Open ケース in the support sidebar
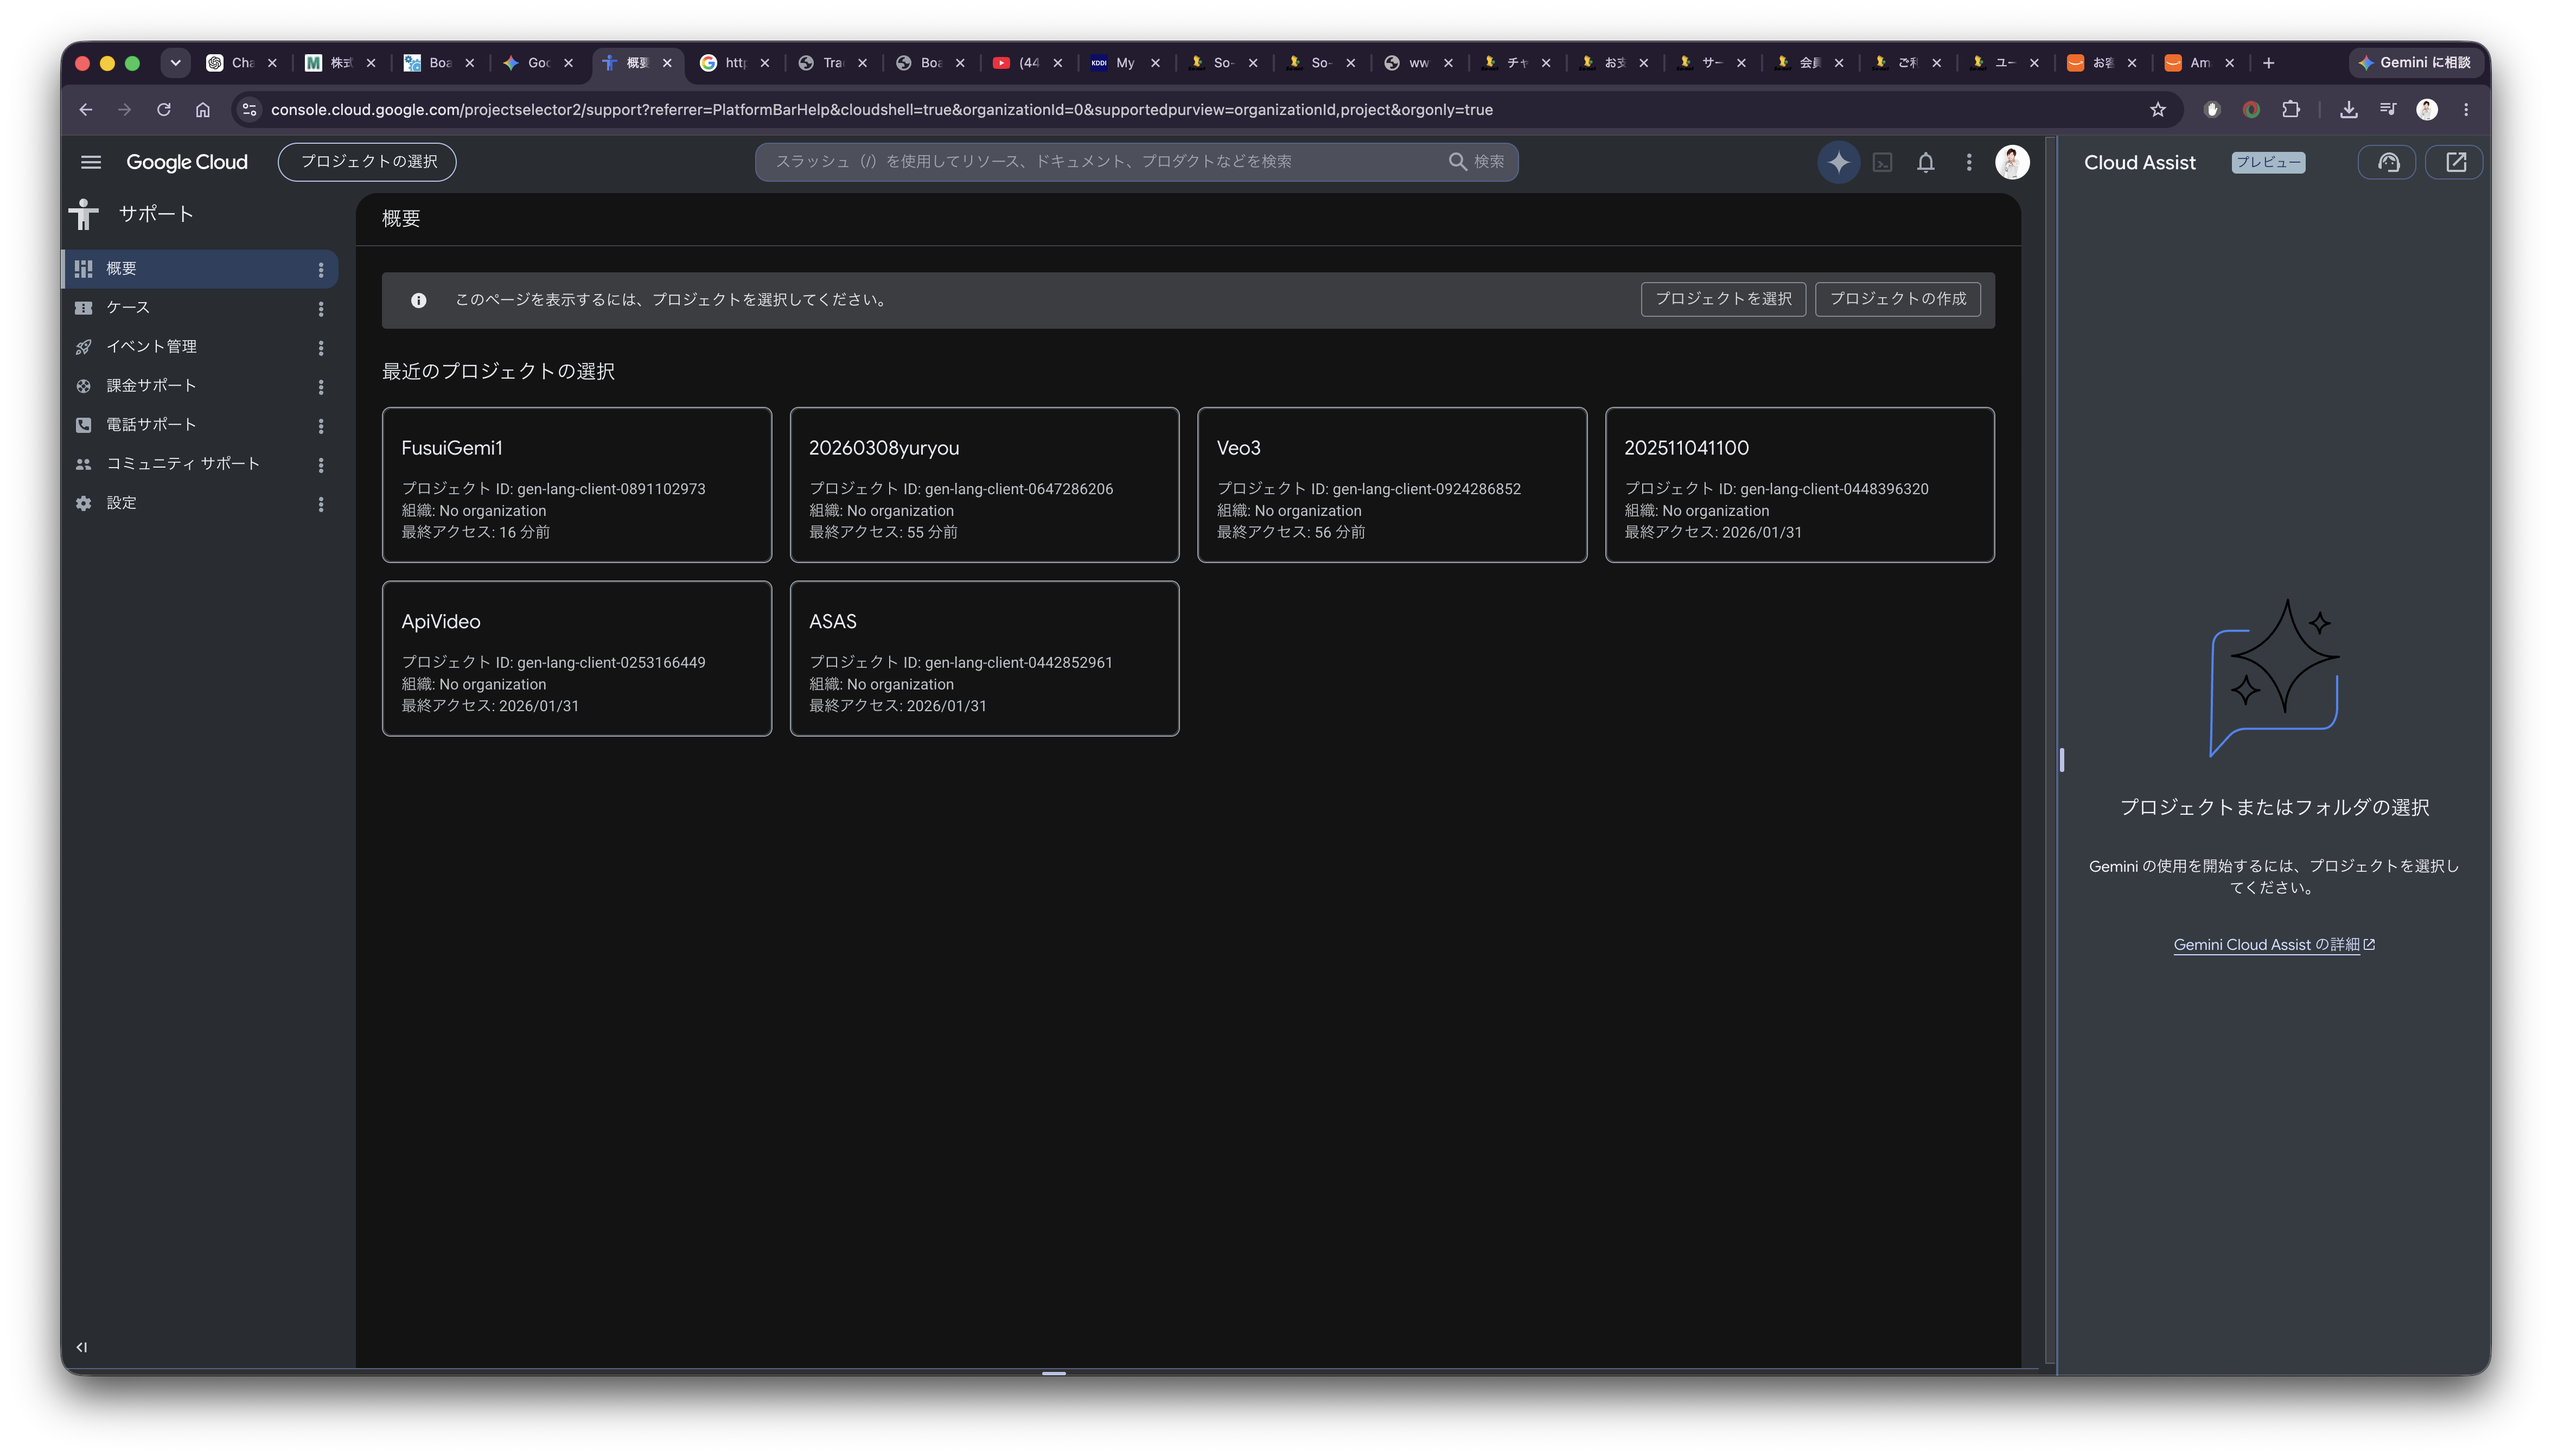This screenshot has height=1456, width=2552. pos(200,308)
